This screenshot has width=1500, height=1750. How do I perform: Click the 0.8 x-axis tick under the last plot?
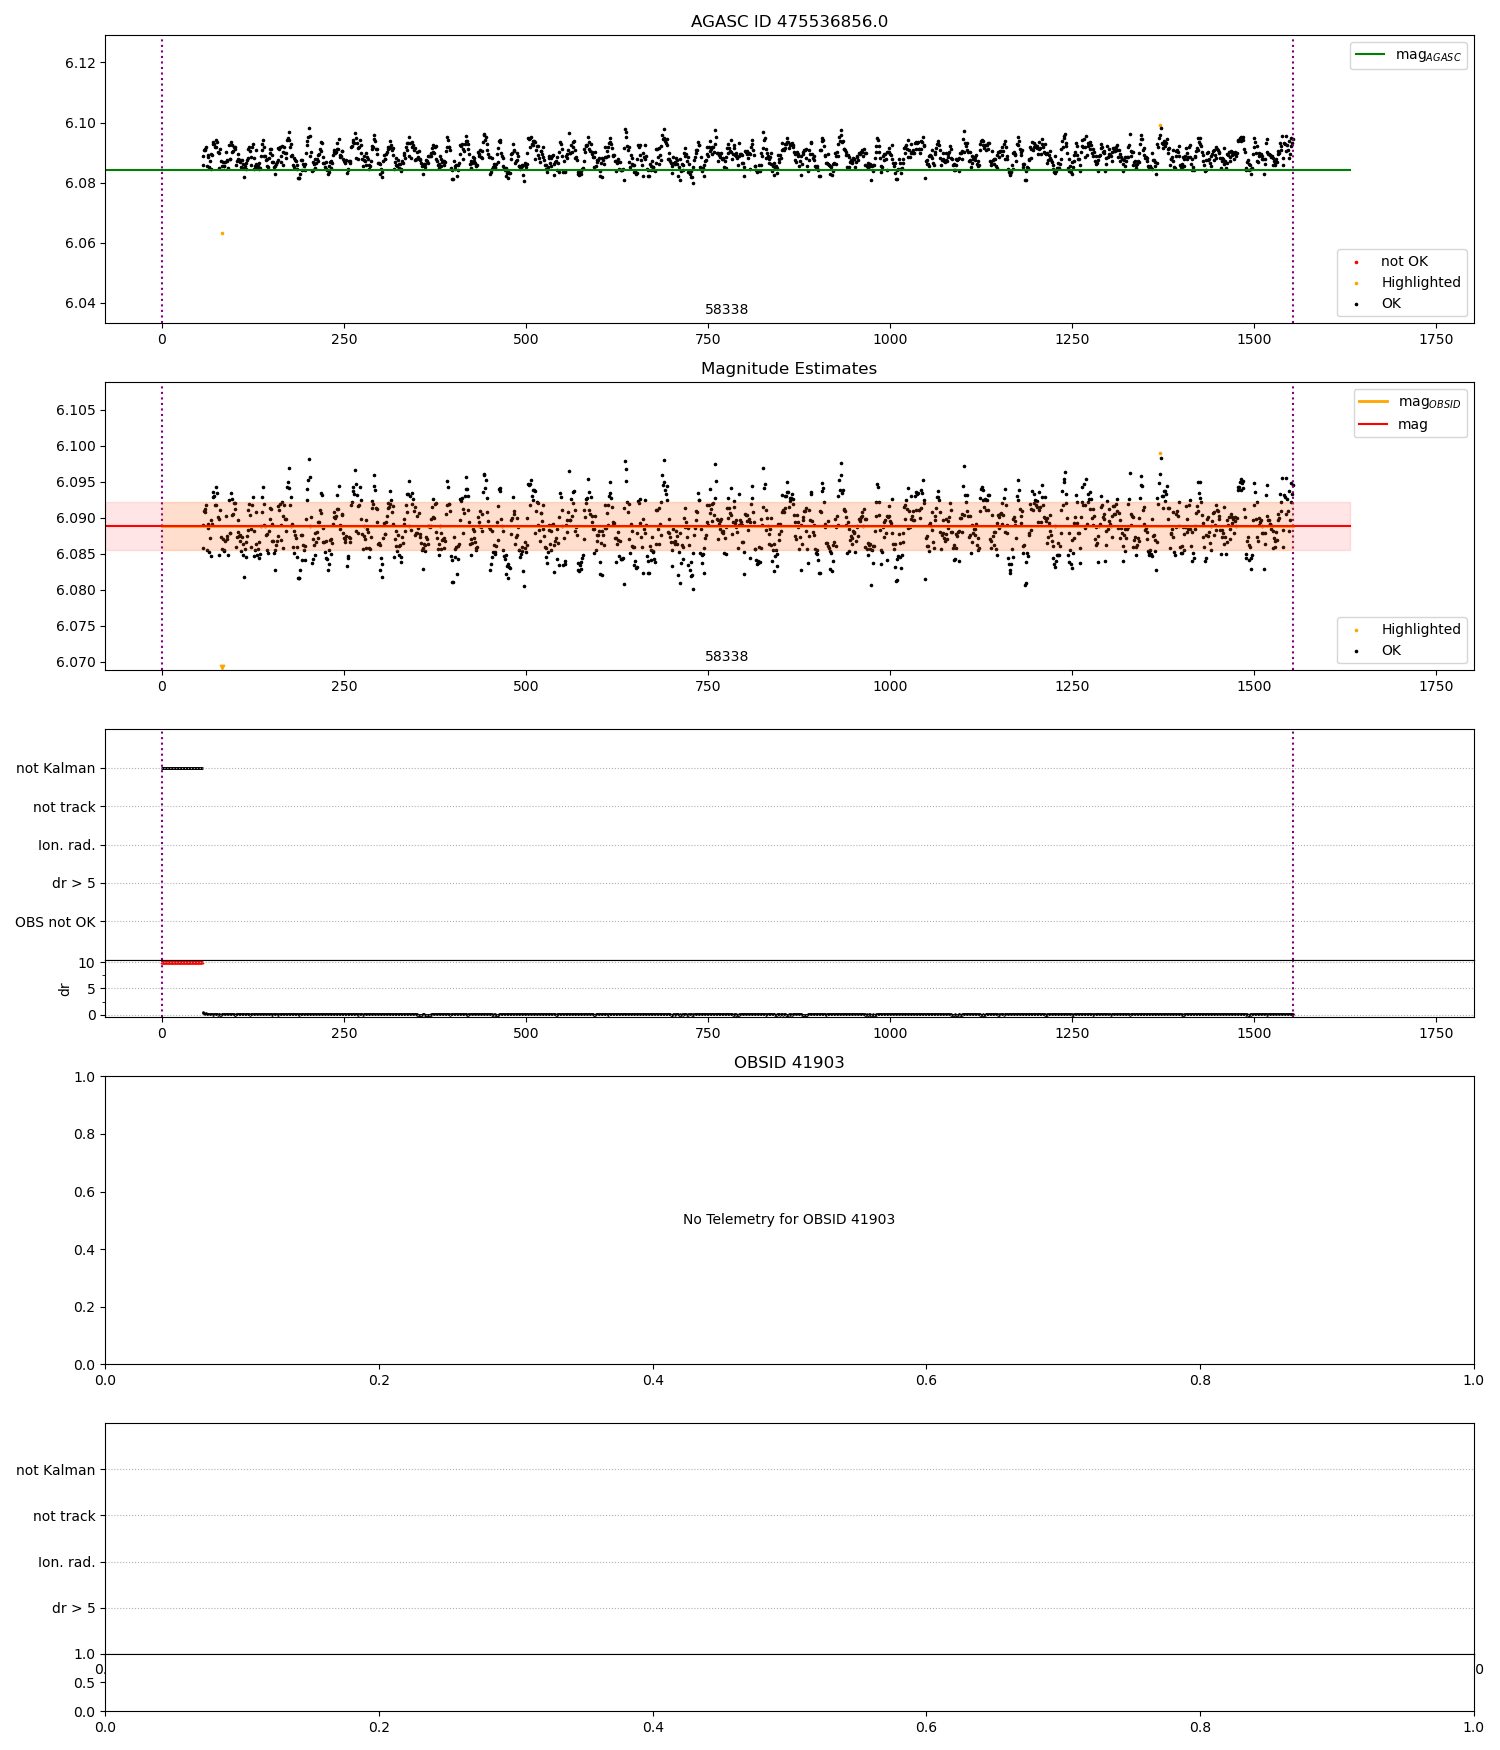click(x=1200, y=1727)
